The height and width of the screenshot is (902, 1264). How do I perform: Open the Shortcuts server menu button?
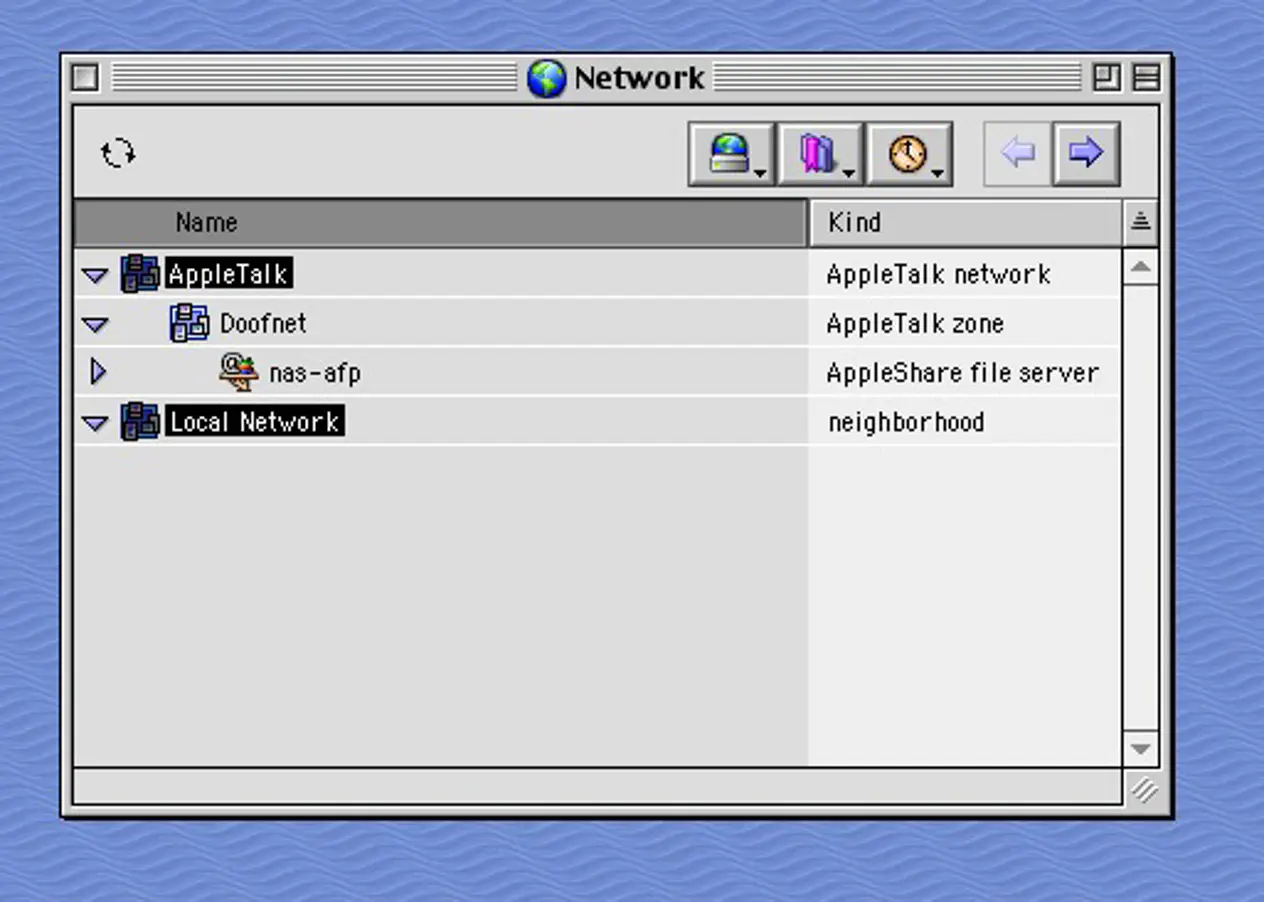click(x=731, y=154)
